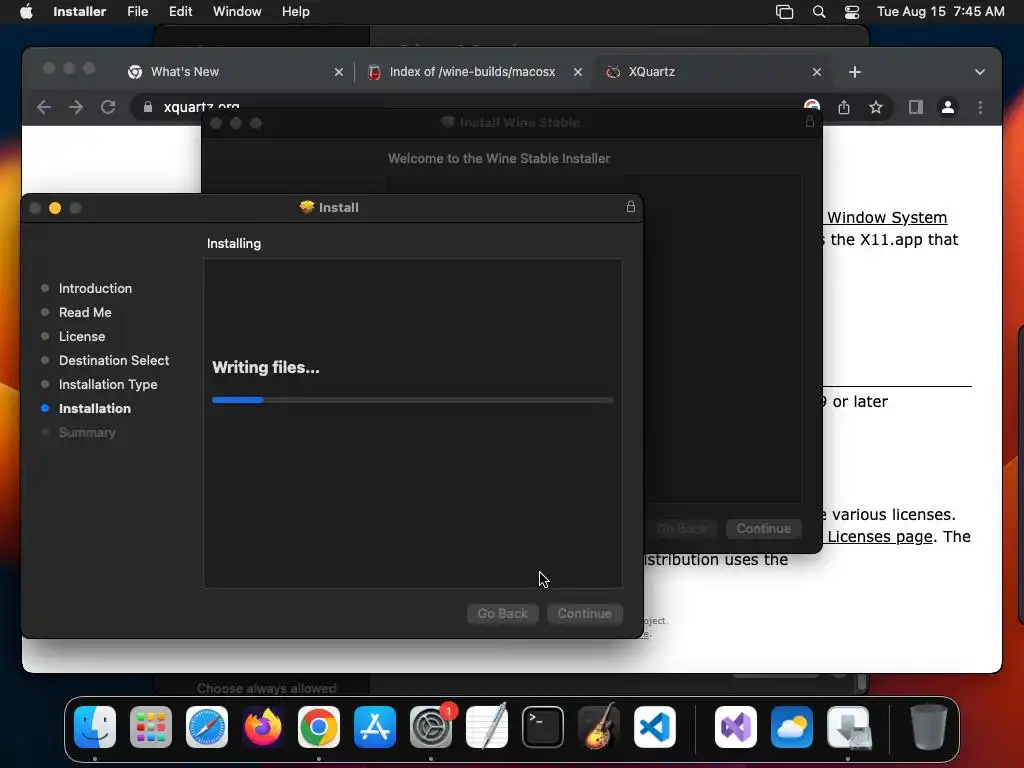Open Chrome profile menu
1024x768 pixels.
click(x=948, y=107)
